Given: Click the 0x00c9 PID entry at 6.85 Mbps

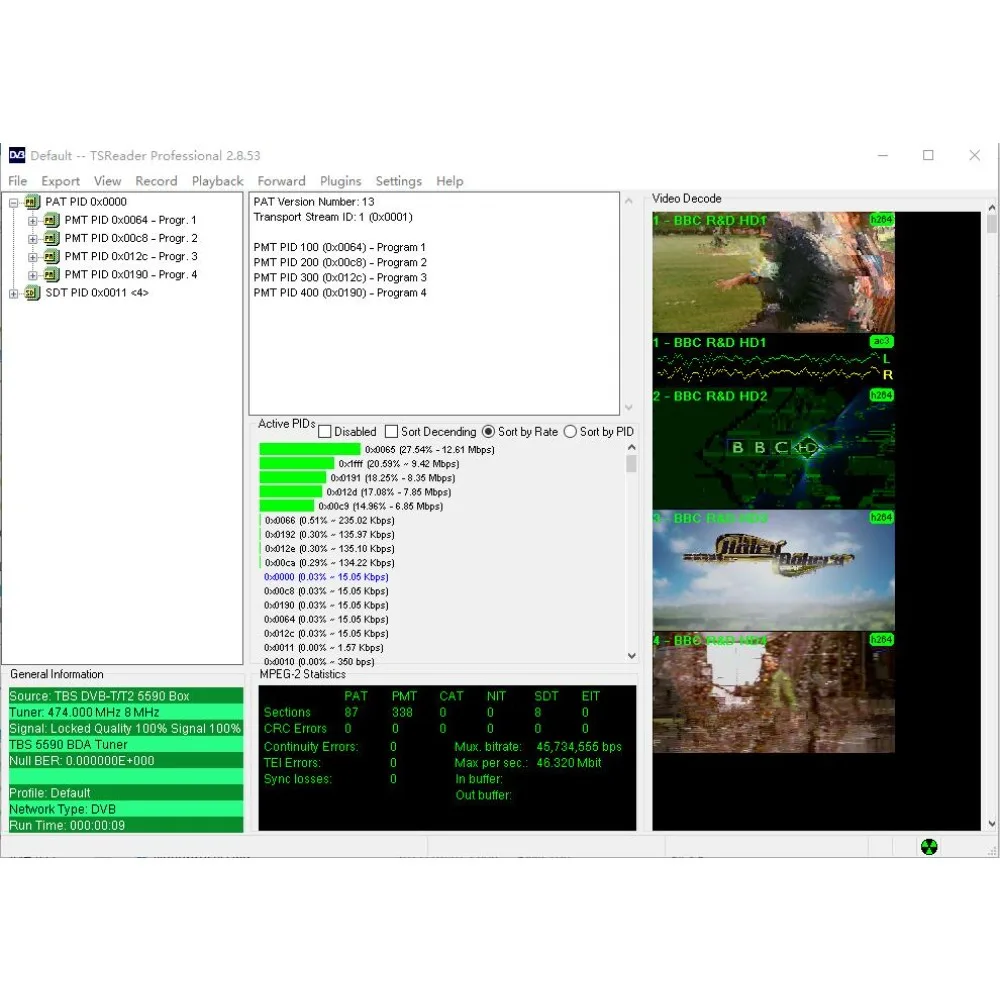Looking at the screenshot, I should 381,506.
